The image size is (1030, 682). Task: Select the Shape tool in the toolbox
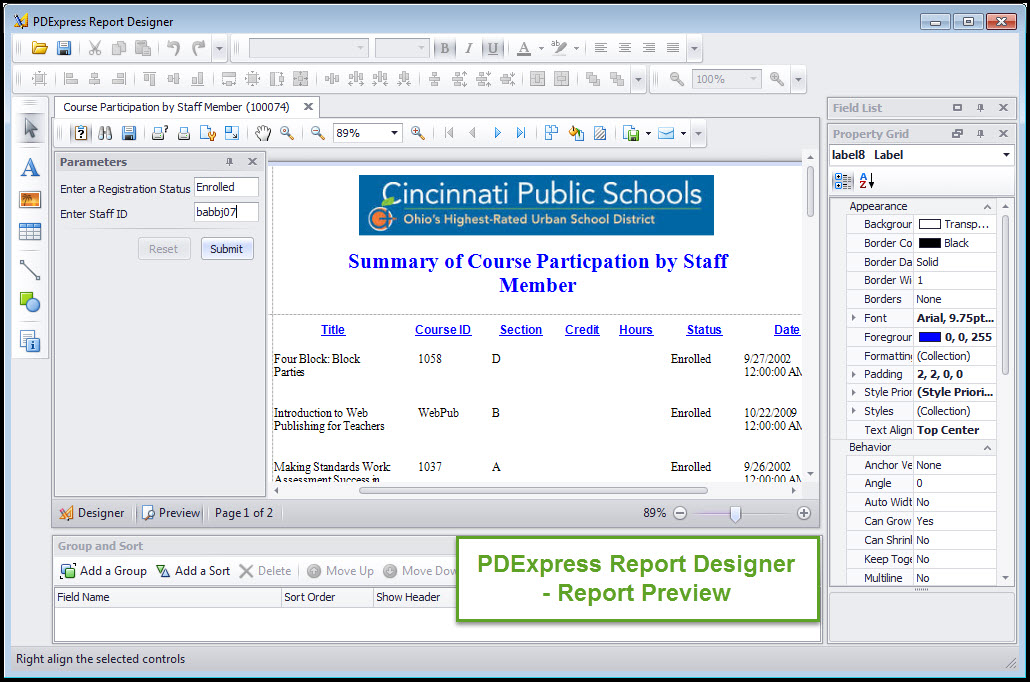pos(30,302)
